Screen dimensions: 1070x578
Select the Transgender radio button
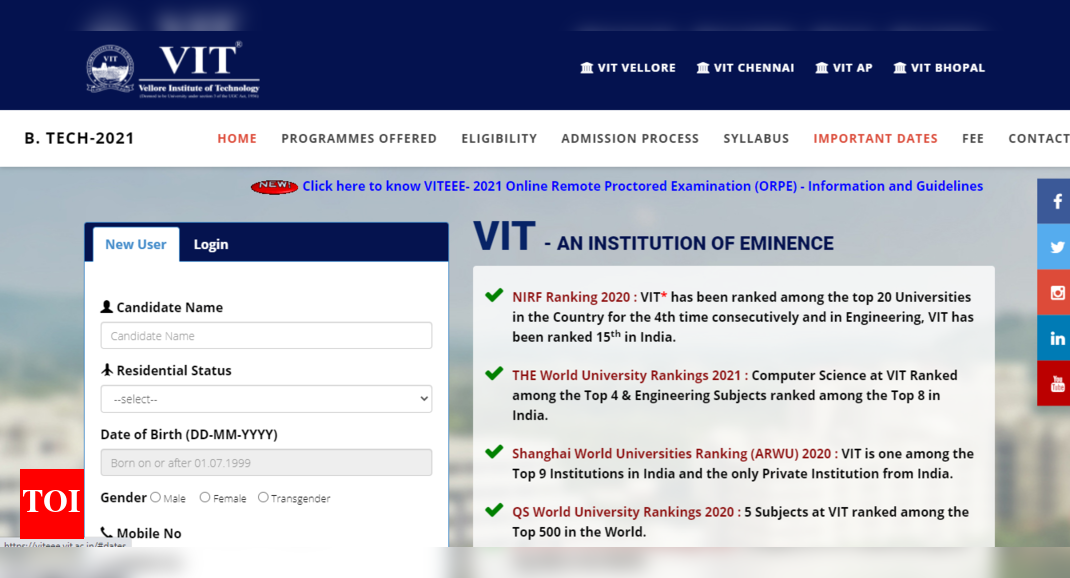tap(261, 497)
